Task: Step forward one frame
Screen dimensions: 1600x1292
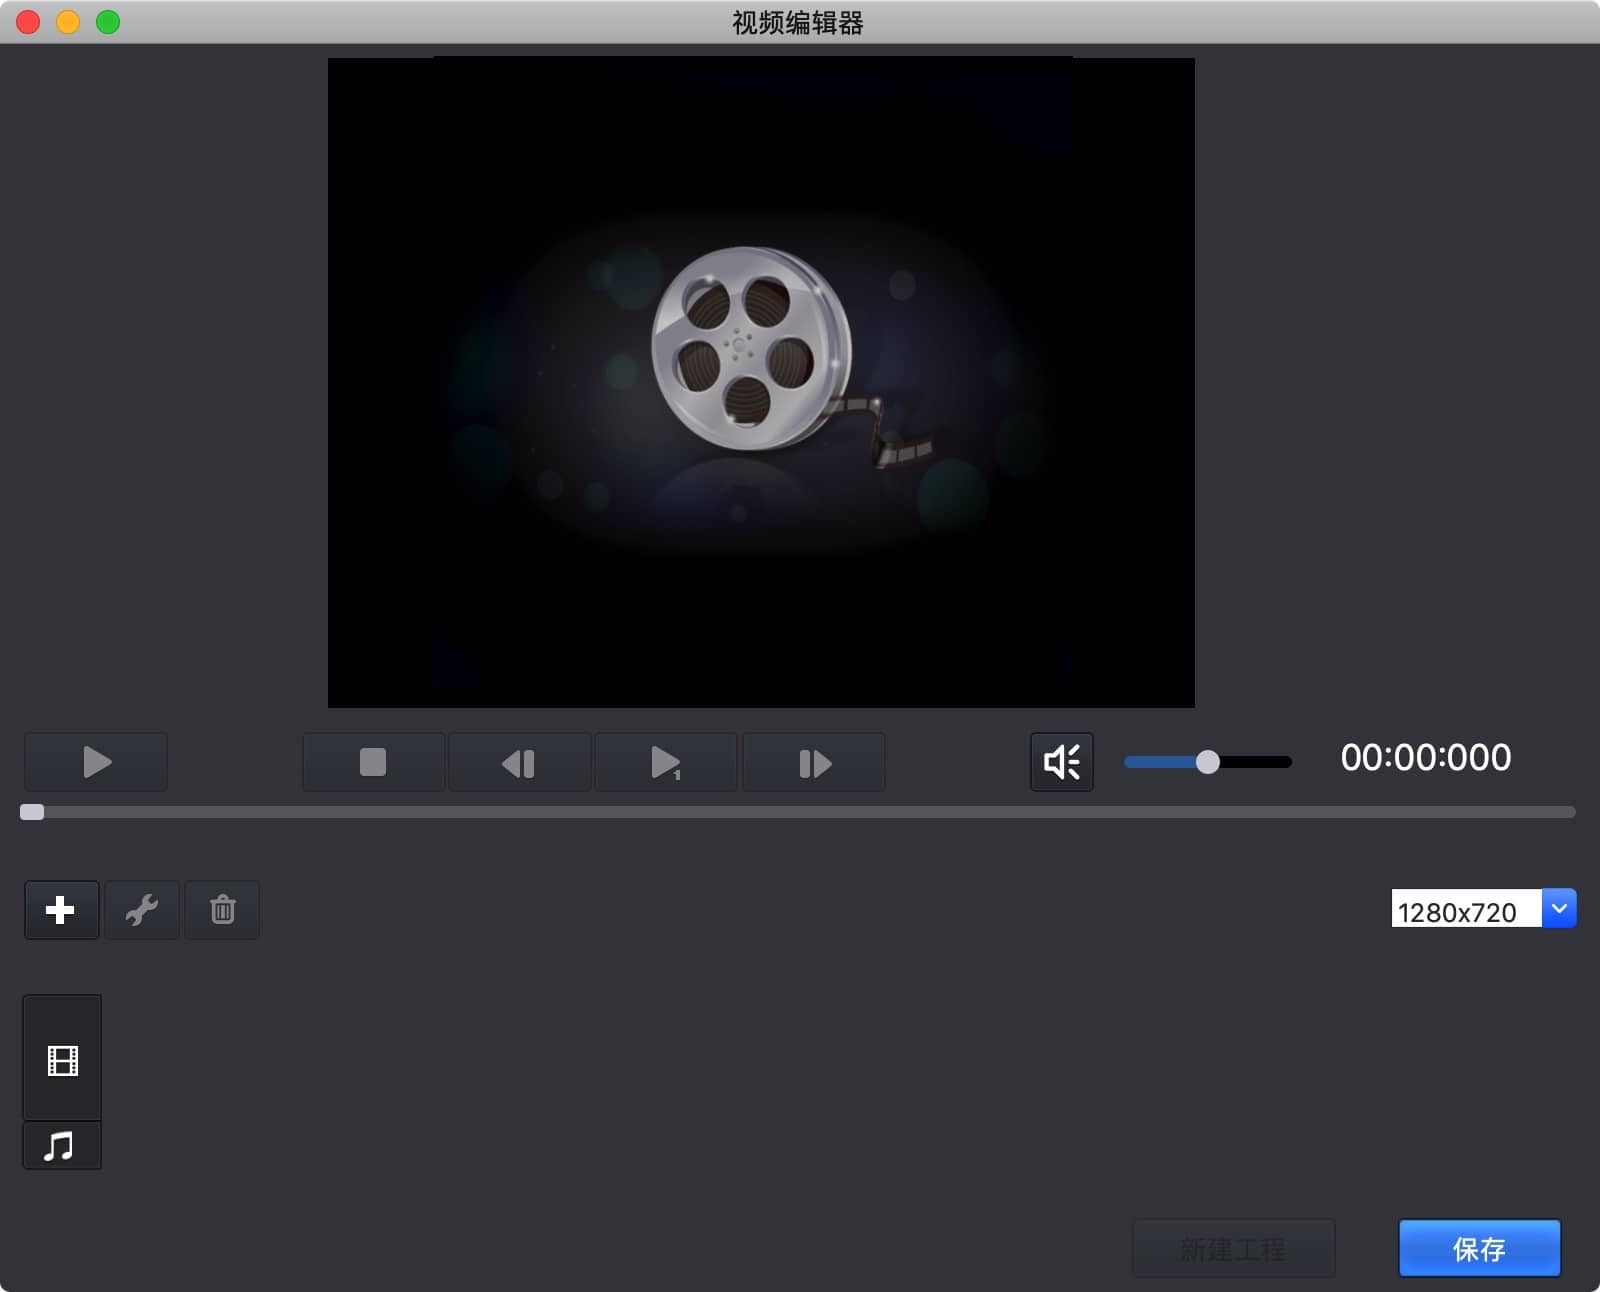Action: [x=814, y=762]
